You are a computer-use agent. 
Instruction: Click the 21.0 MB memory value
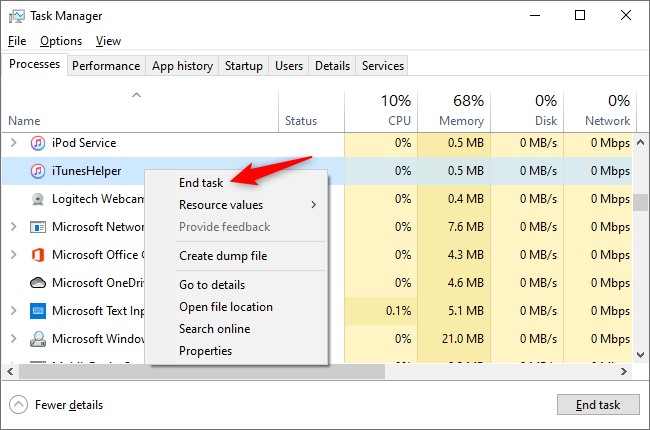tap(463, 339)
